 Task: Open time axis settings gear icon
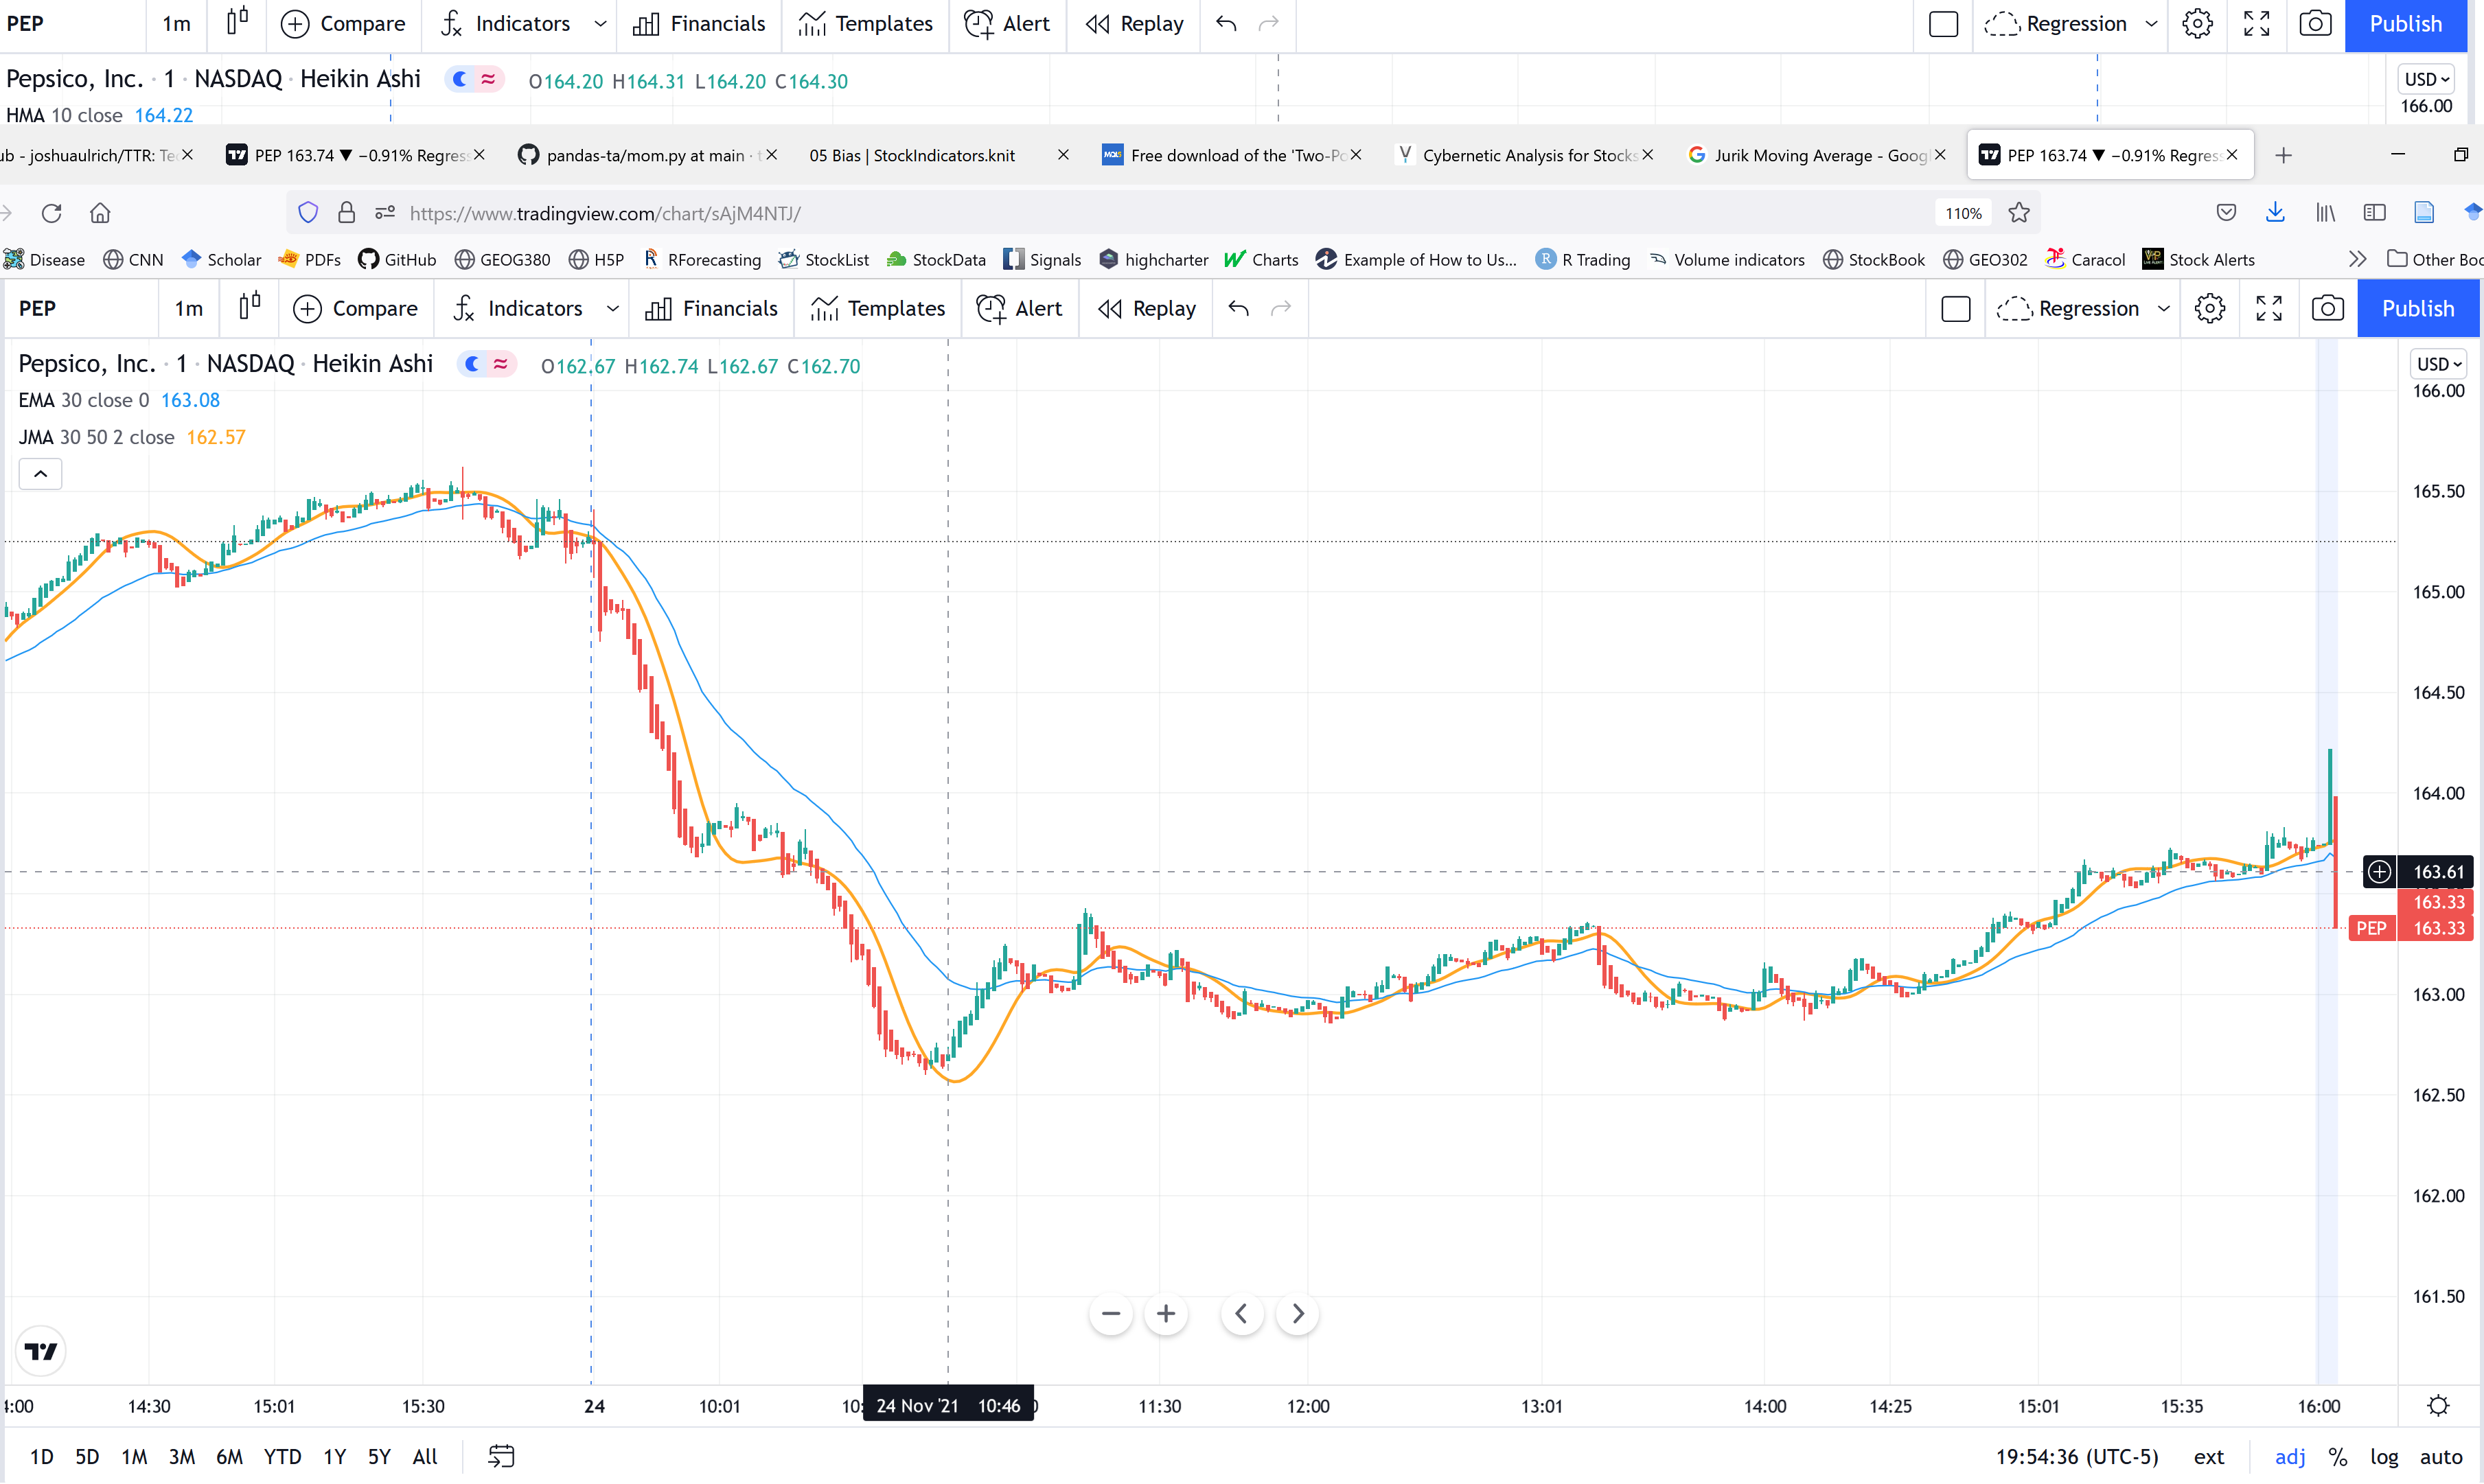pos(2439,1405)
